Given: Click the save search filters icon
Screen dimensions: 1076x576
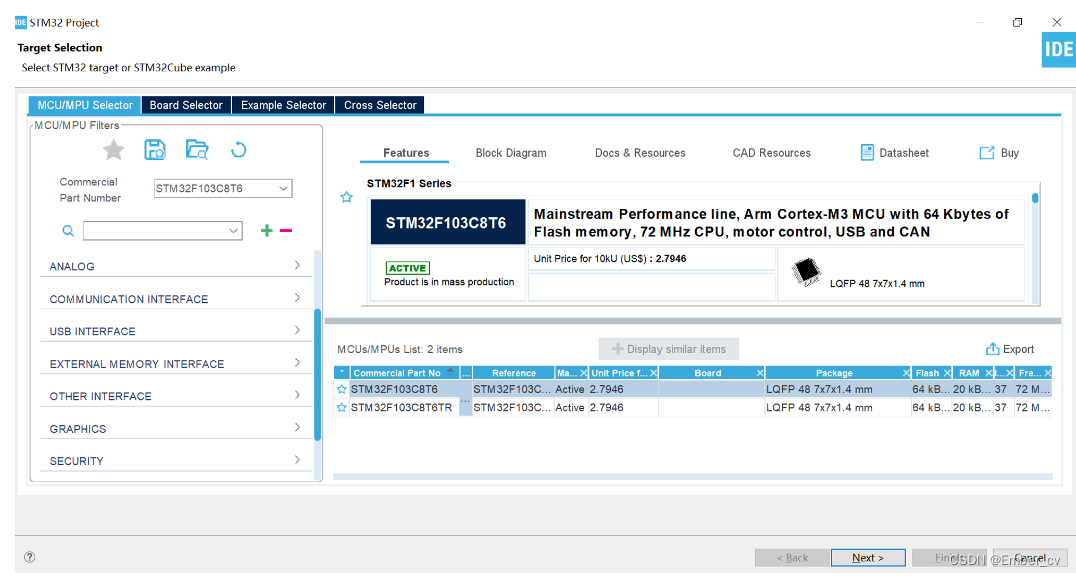Looking at the screenshot, I should tap(155, 150).
